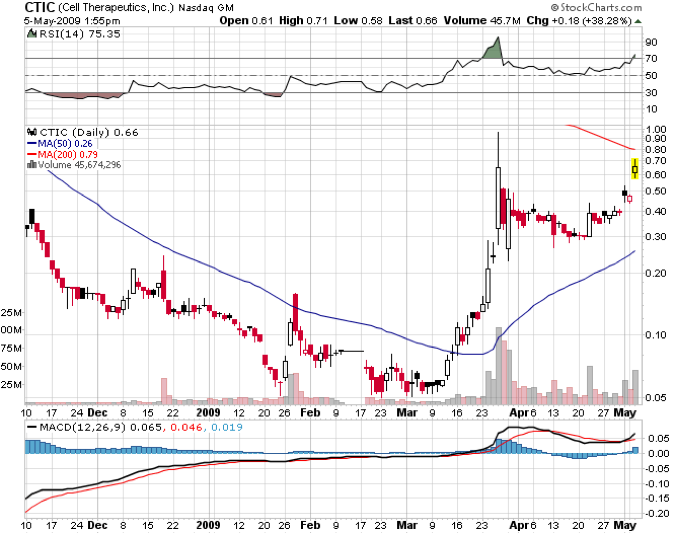Click the 5-May-2009 1:55pm timestamp
675x533 pixels.
coord(72,21)
